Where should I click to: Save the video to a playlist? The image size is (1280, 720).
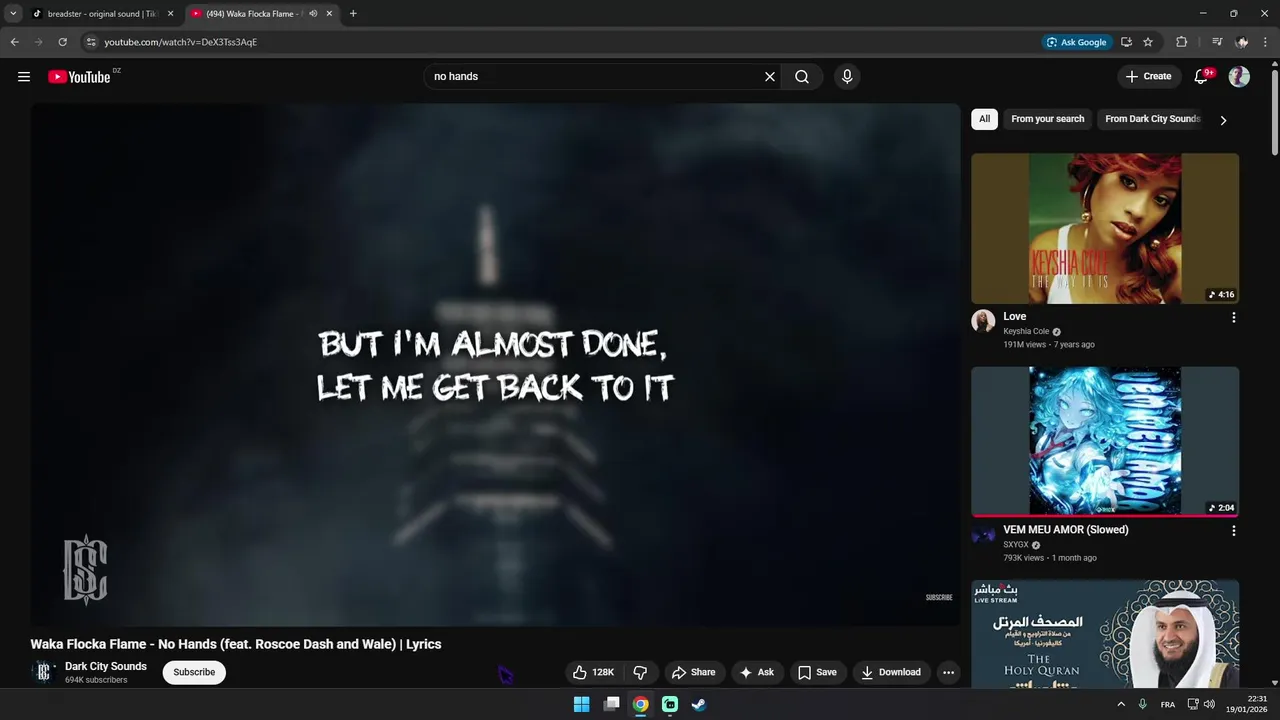817,673
